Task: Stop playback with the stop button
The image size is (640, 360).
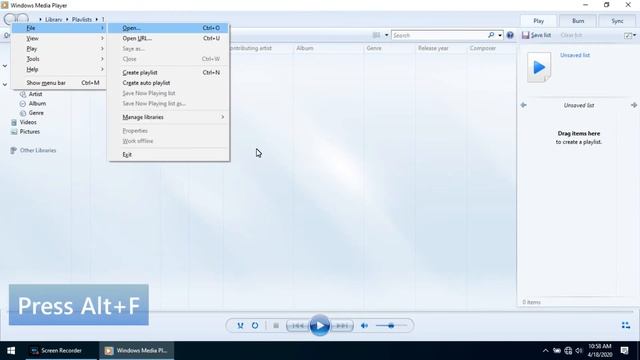Action: tap(276, 325)
